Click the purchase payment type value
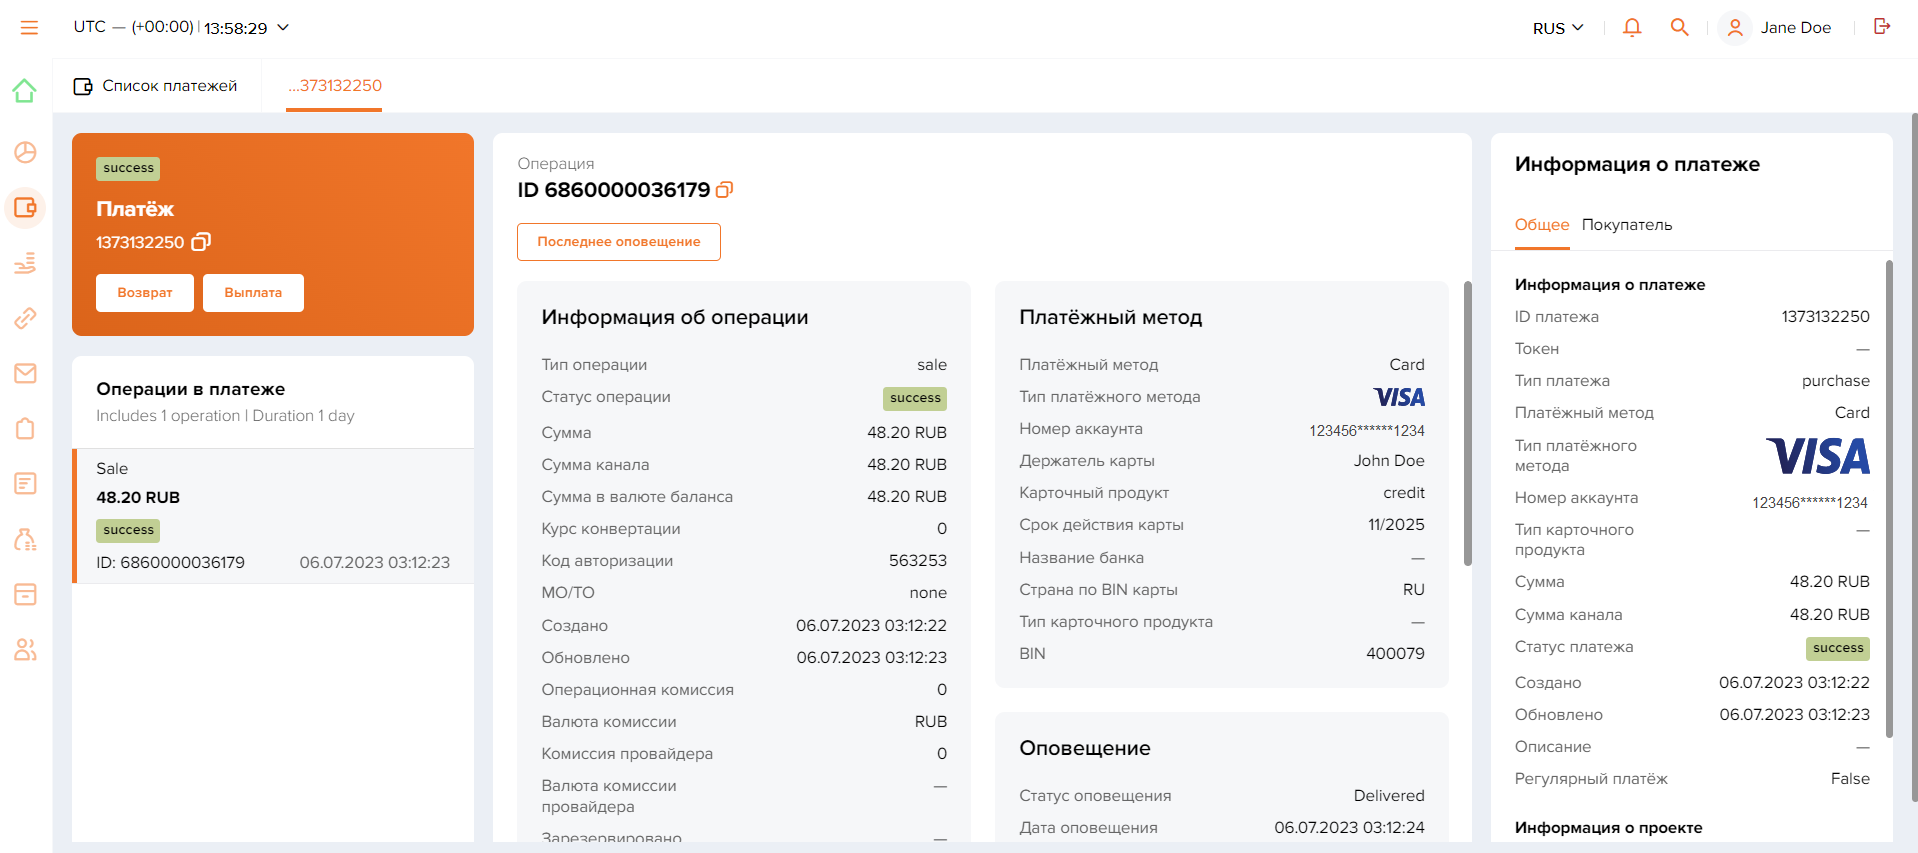The width and height of the screenshot is (1918, 853). 1835,381
